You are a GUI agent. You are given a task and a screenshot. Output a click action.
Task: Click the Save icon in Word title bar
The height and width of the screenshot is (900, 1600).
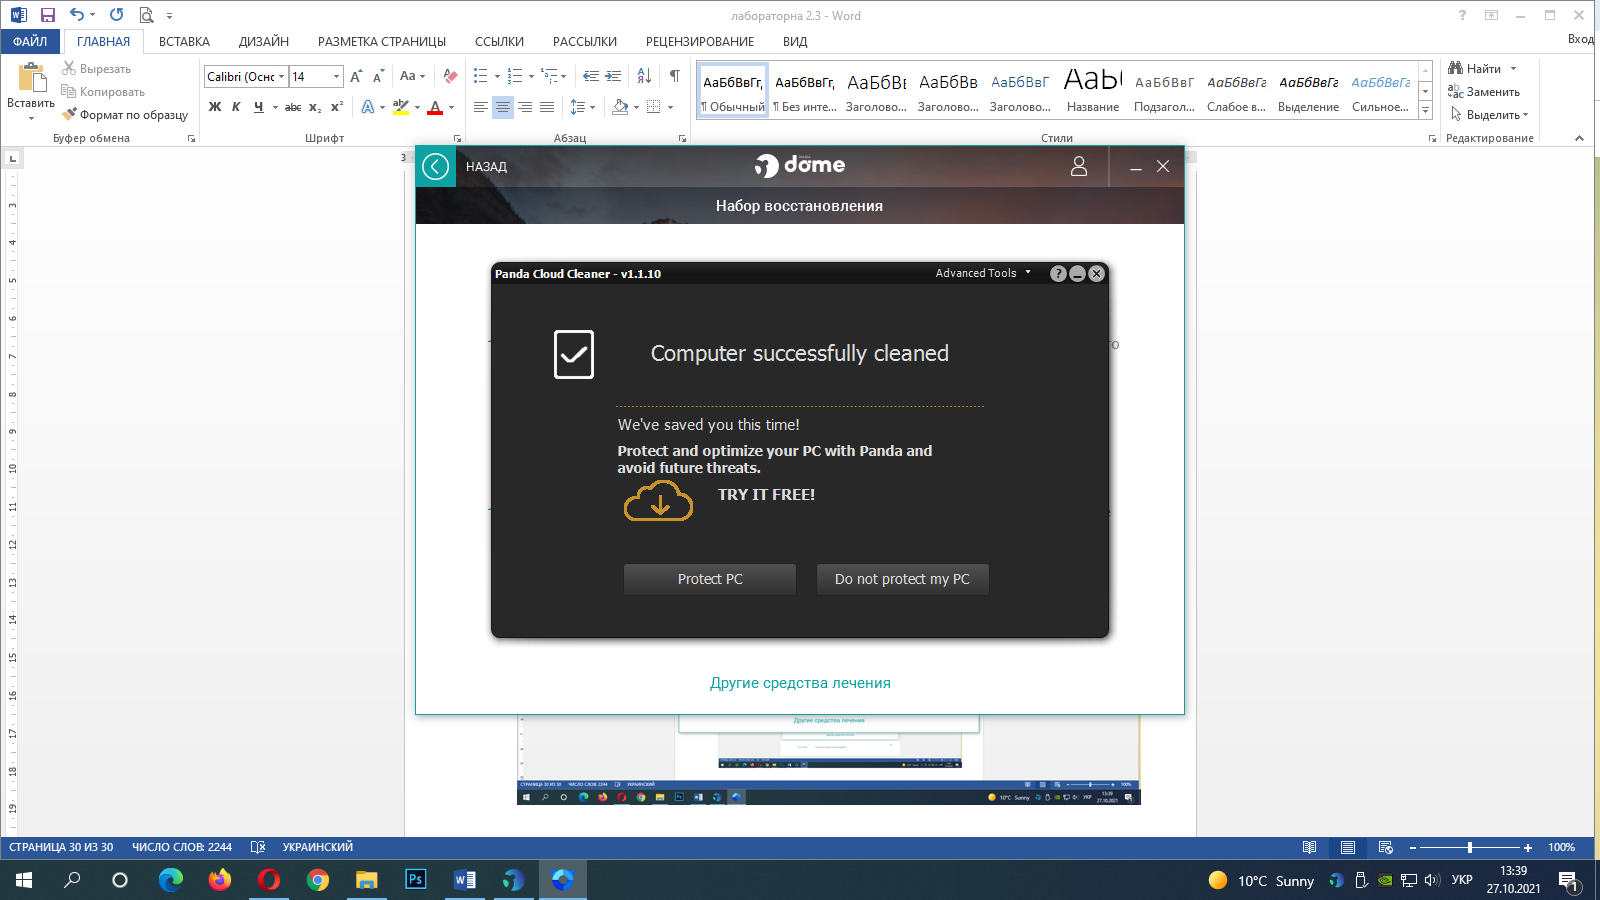click(x=47, y=15)
